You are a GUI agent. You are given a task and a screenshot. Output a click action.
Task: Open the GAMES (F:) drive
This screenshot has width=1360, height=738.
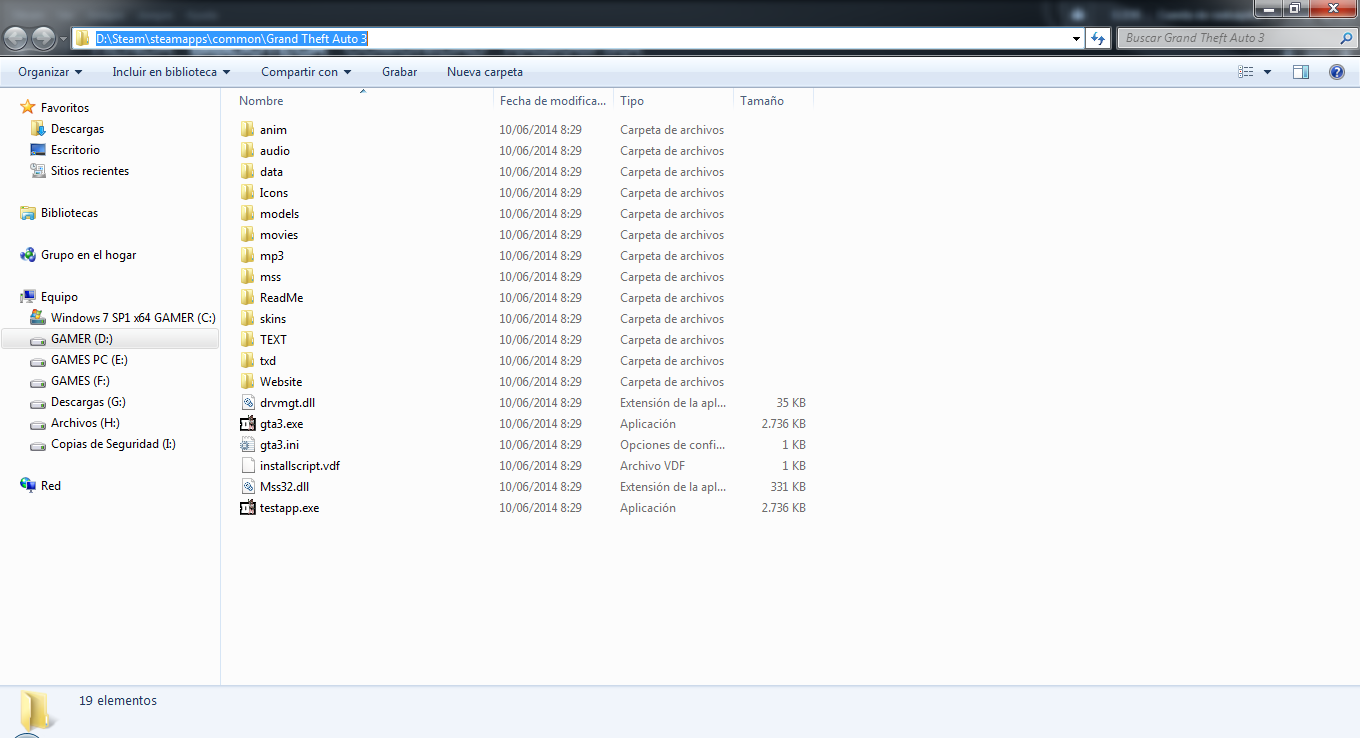(80, 381)
